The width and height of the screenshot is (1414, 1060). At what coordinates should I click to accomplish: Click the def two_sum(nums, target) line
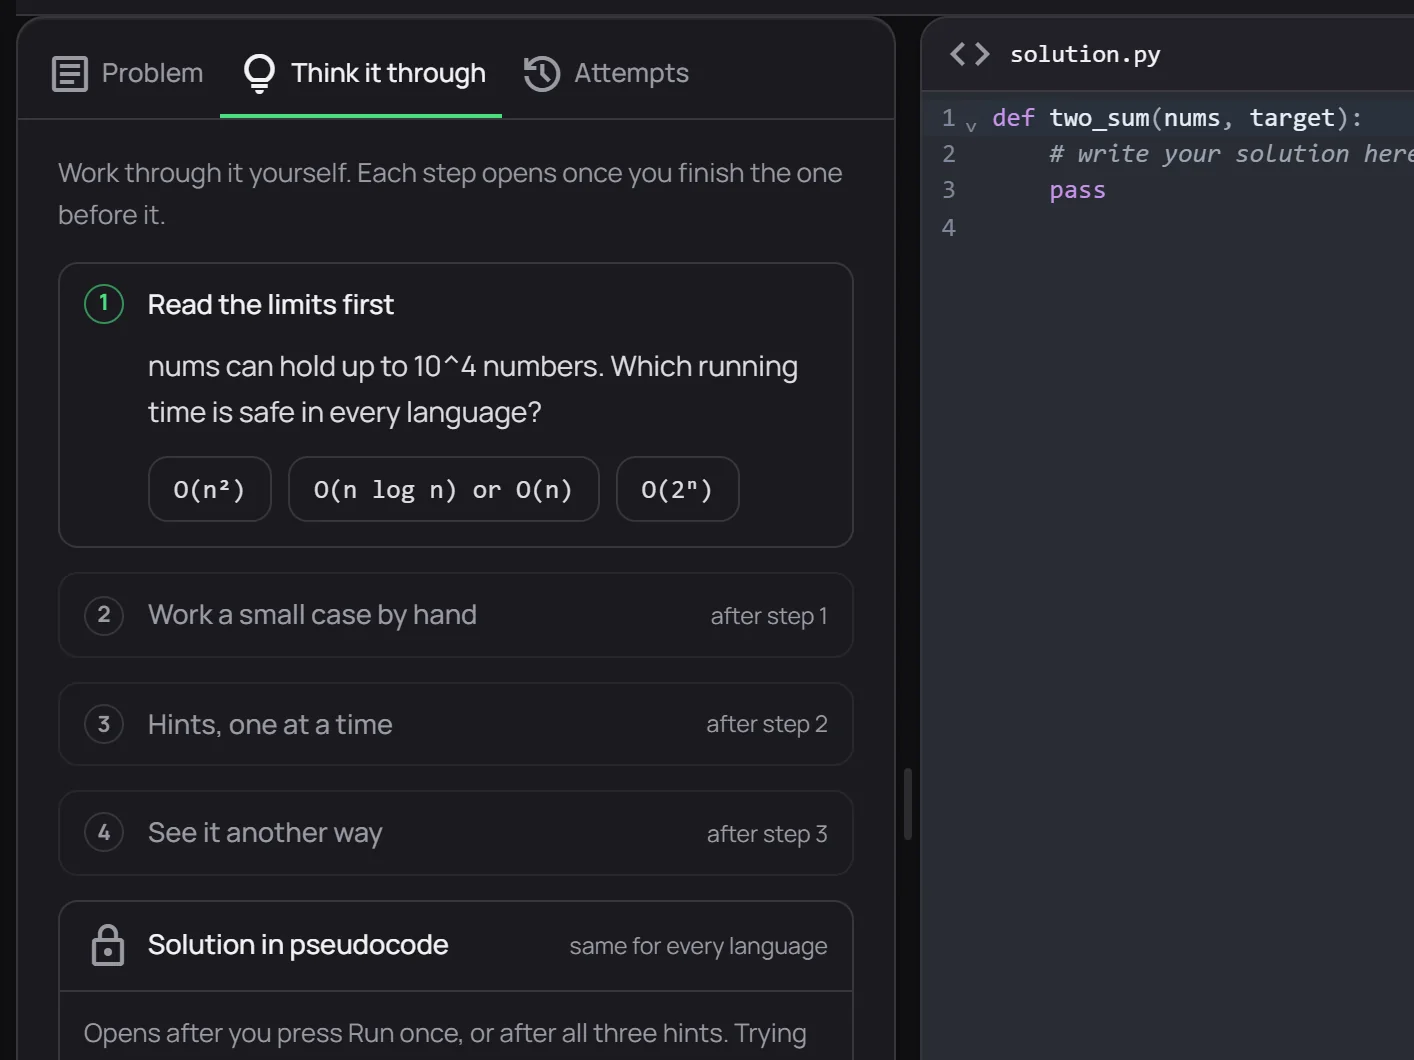coord(1177,118)
